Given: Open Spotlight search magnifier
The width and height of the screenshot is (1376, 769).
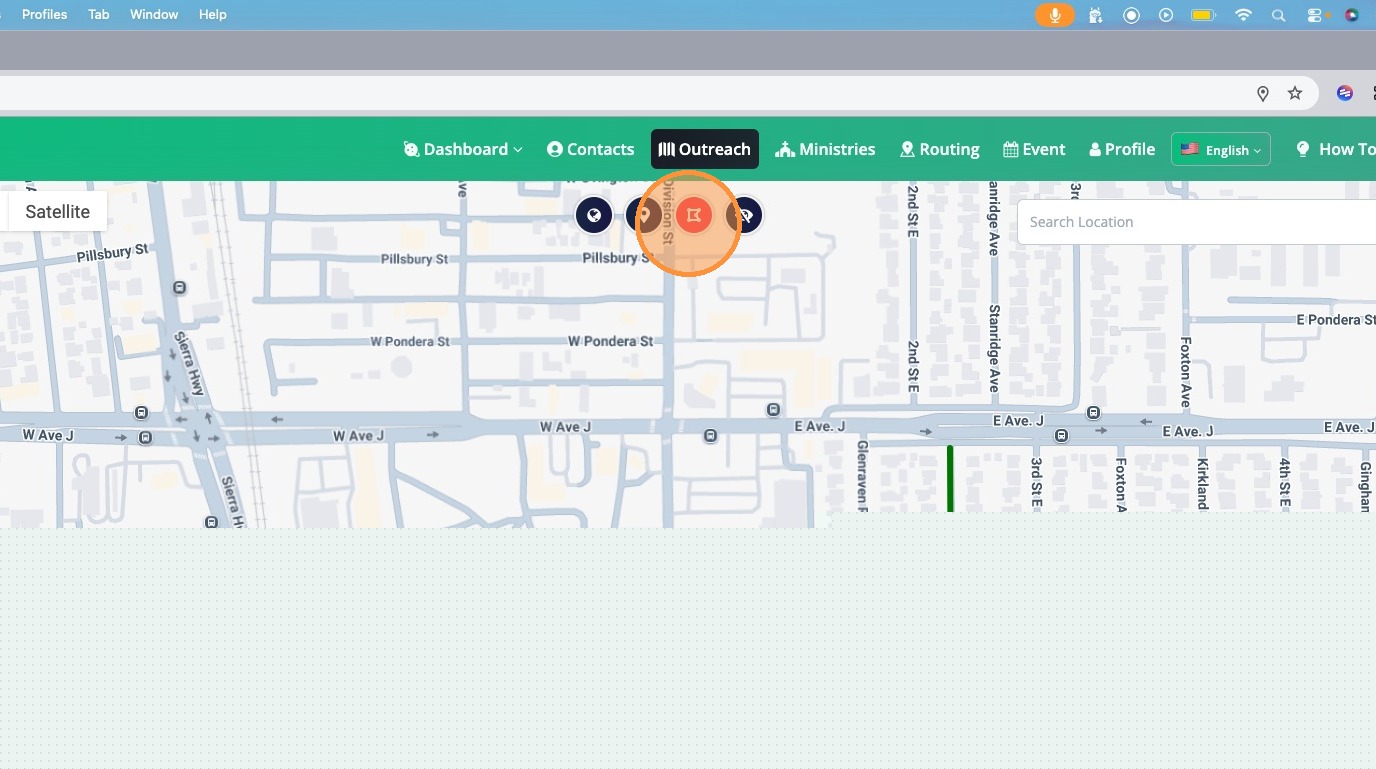Looking at the screenshot, I should pos(1278,15).
